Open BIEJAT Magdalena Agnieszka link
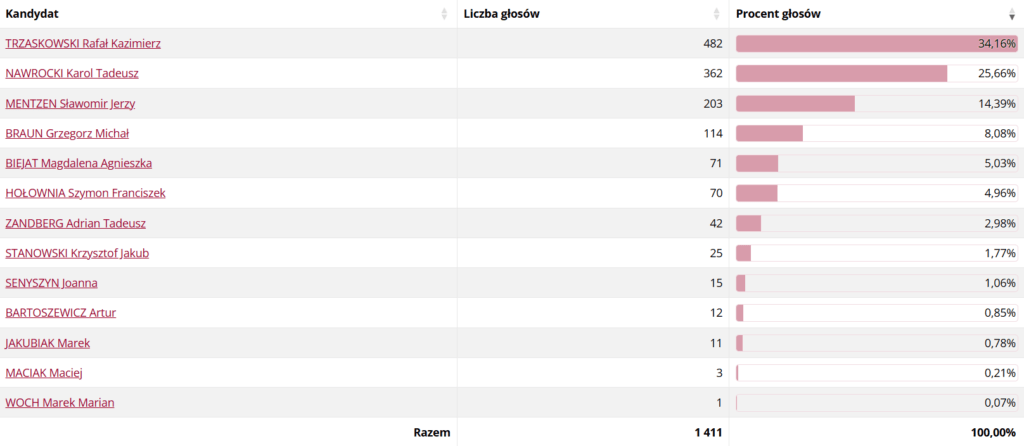The height and width of the screenshot is (446, 1024). pos(78,163)
